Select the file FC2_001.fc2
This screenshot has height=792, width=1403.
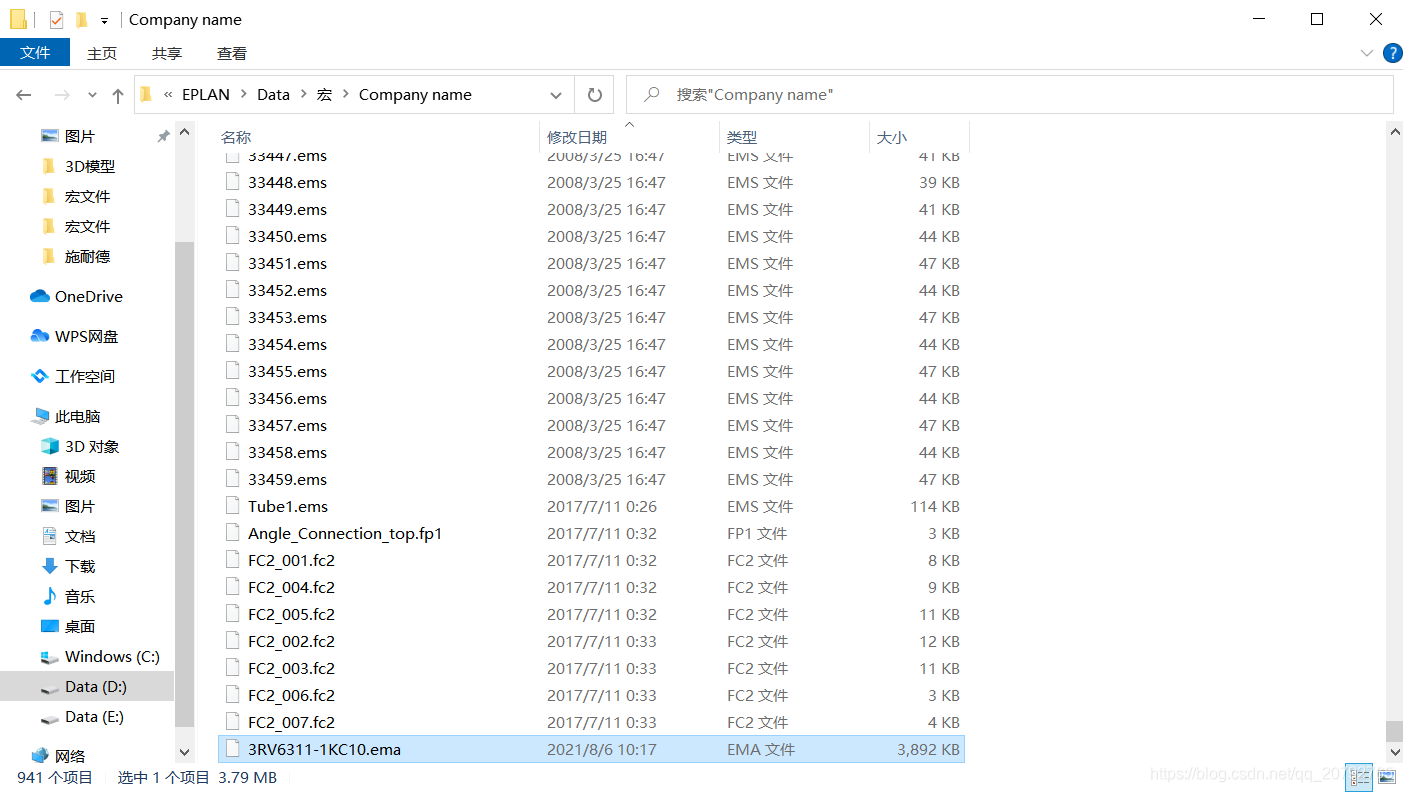tap(291, 560)
